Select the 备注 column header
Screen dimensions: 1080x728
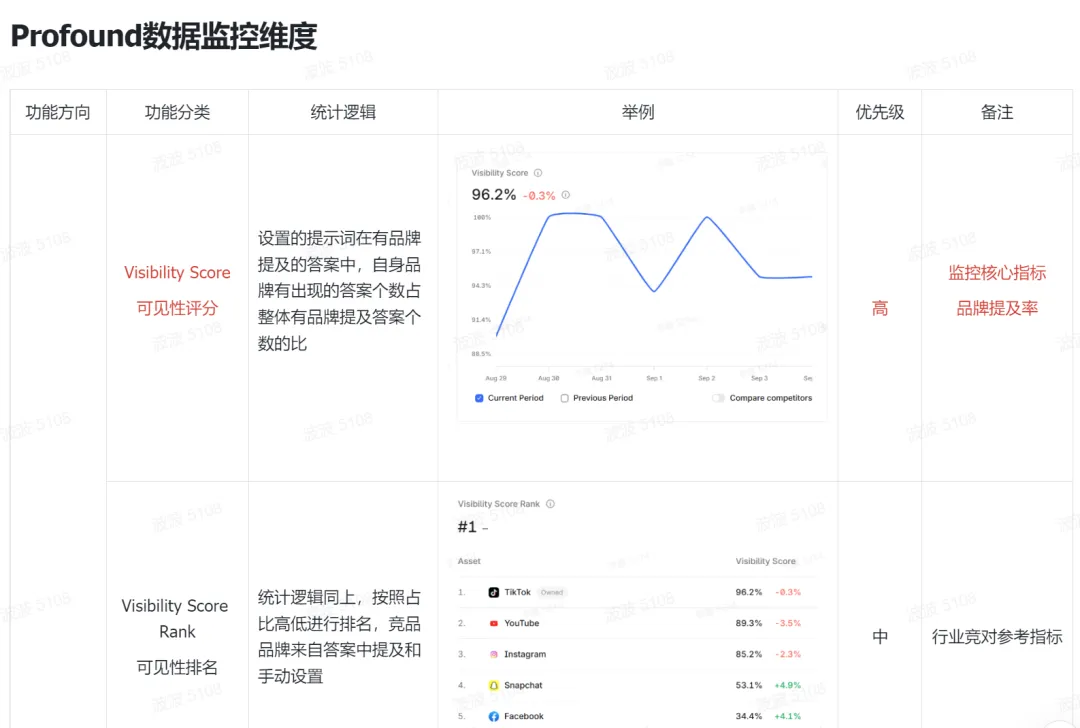click(x=997, y=112)
